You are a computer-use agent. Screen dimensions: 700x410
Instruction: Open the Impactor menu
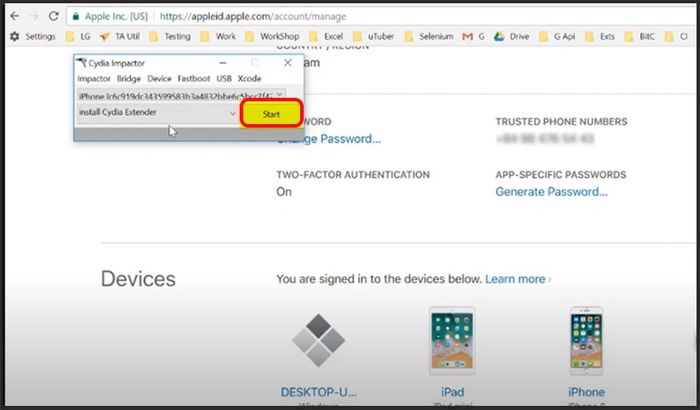(x=94, y=79)
